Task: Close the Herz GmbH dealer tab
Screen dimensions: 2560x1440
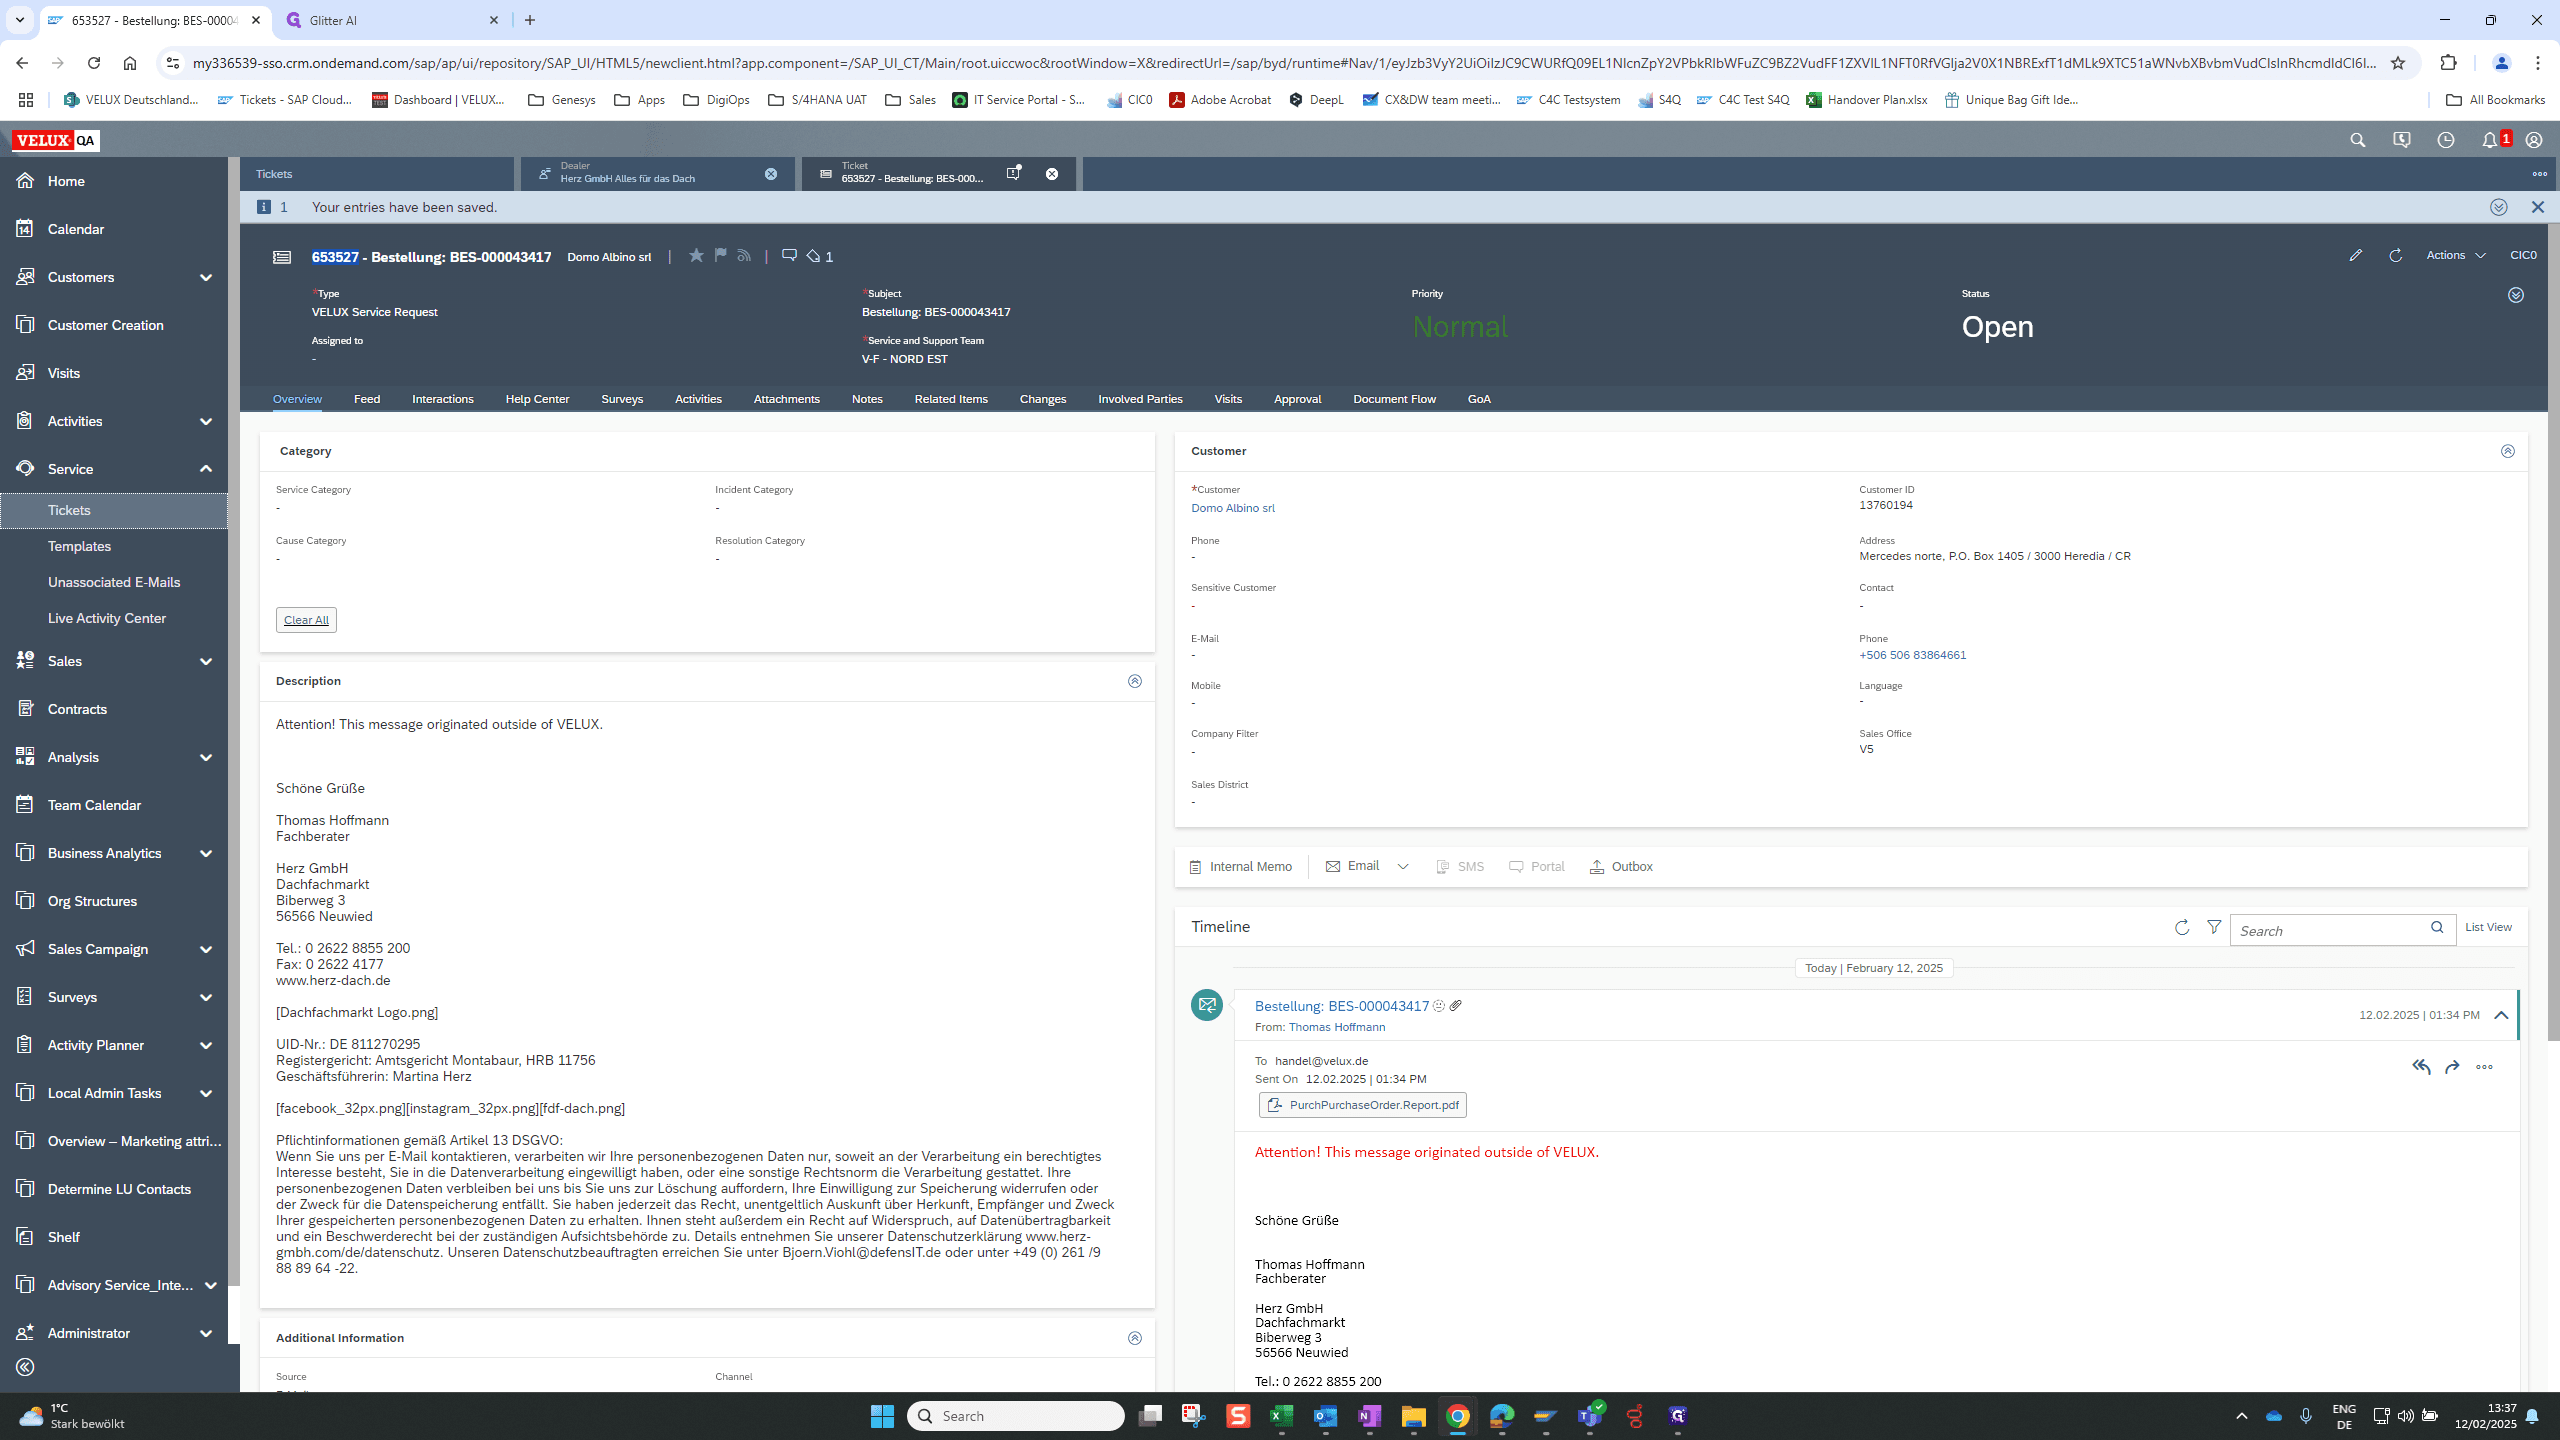Action: point(771,174)
